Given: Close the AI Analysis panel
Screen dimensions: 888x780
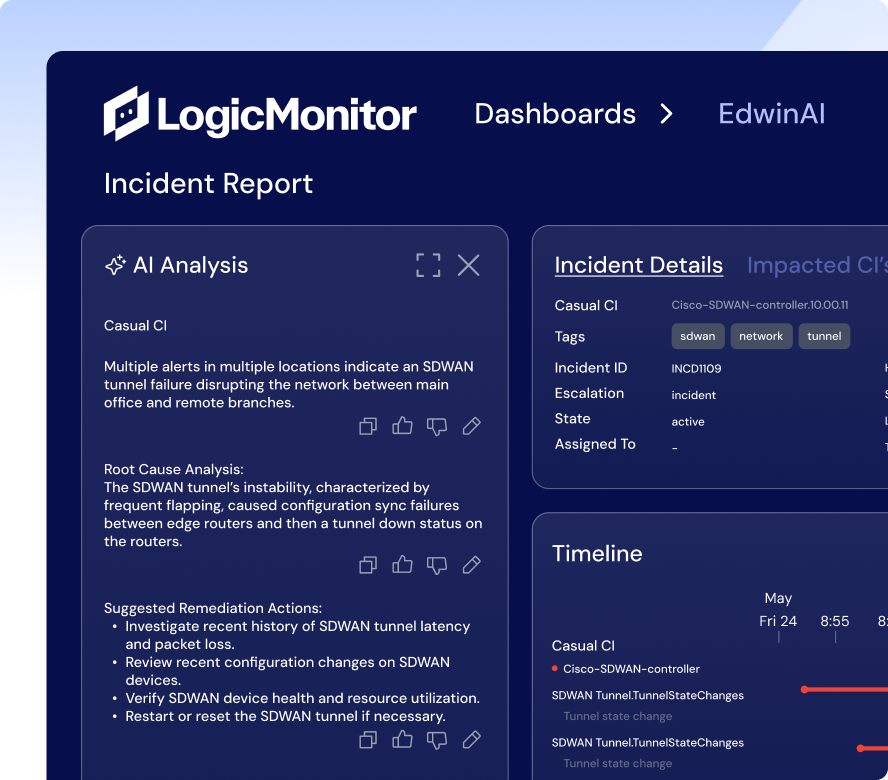Looking at the screenshot, I should (468, 265).
